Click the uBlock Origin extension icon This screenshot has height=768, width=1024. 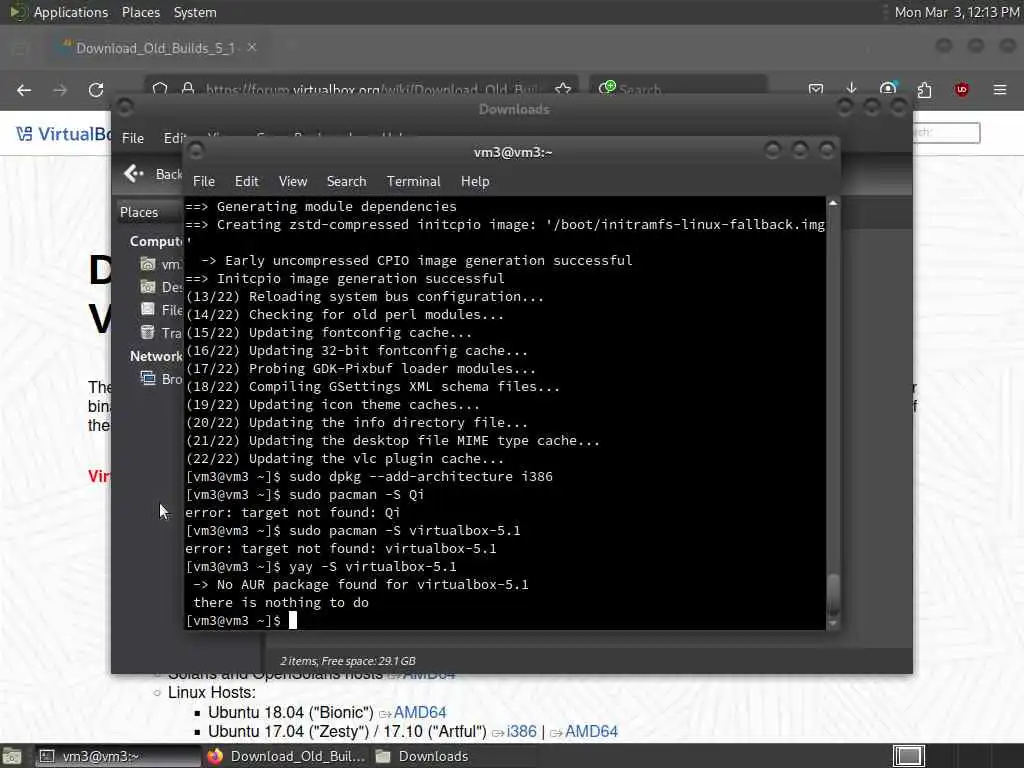point(961,89)
